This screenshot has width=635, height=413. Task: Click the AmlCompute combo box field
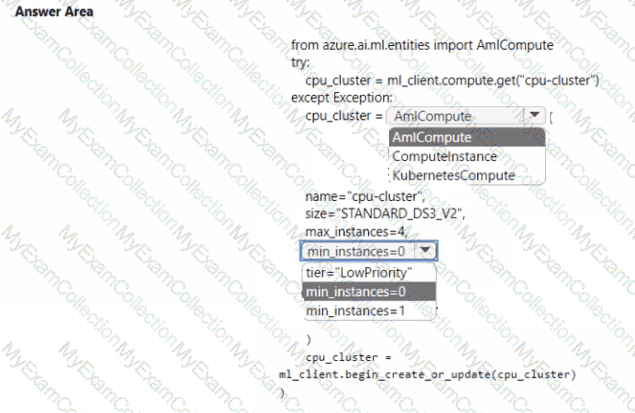click(456, 117)
